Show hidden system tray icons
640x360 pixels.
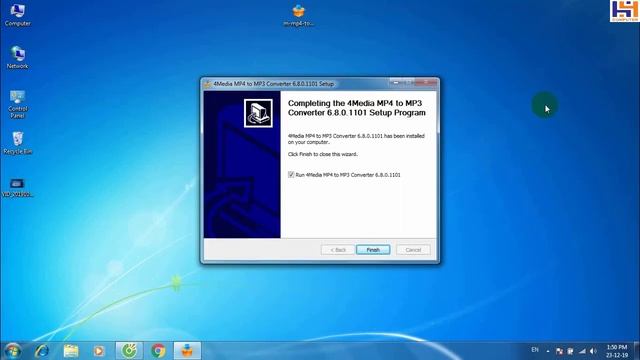tap(548, 351)
